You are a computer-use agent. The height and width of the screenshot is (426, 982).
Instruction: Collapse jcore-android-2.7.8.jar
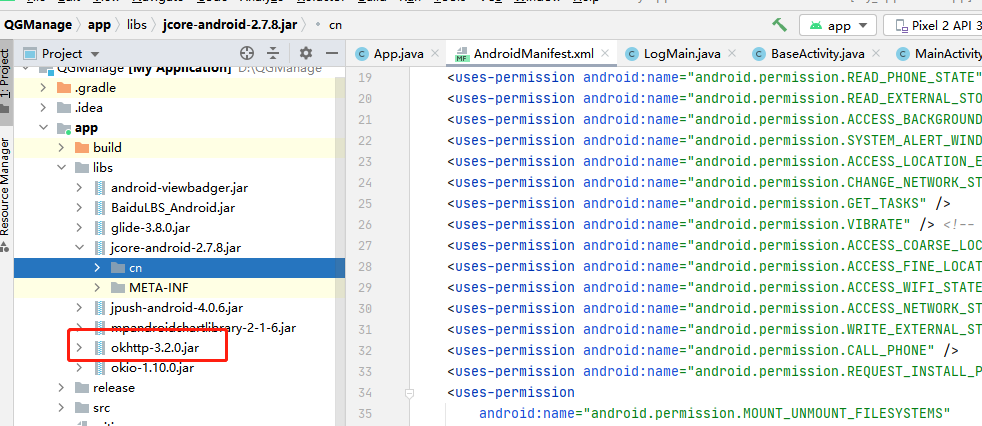(x=80, y=247)
